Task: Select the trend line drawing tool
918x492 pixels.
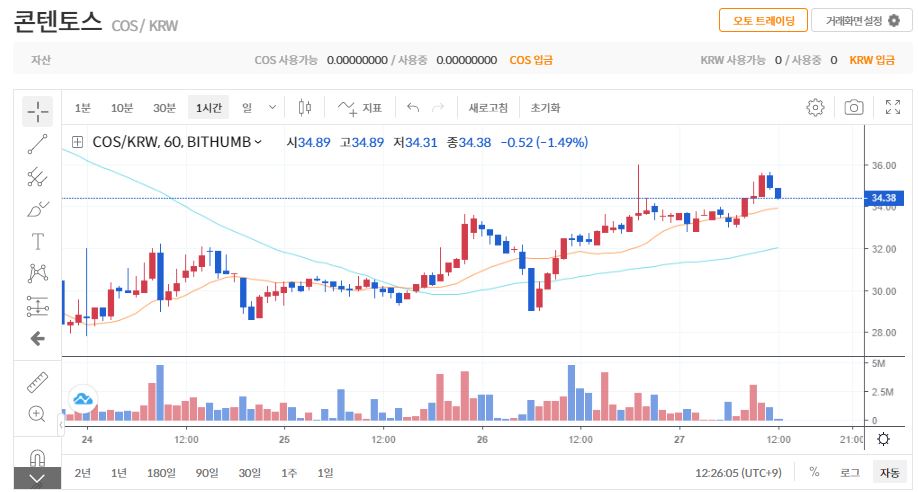Action: (37, 144)
